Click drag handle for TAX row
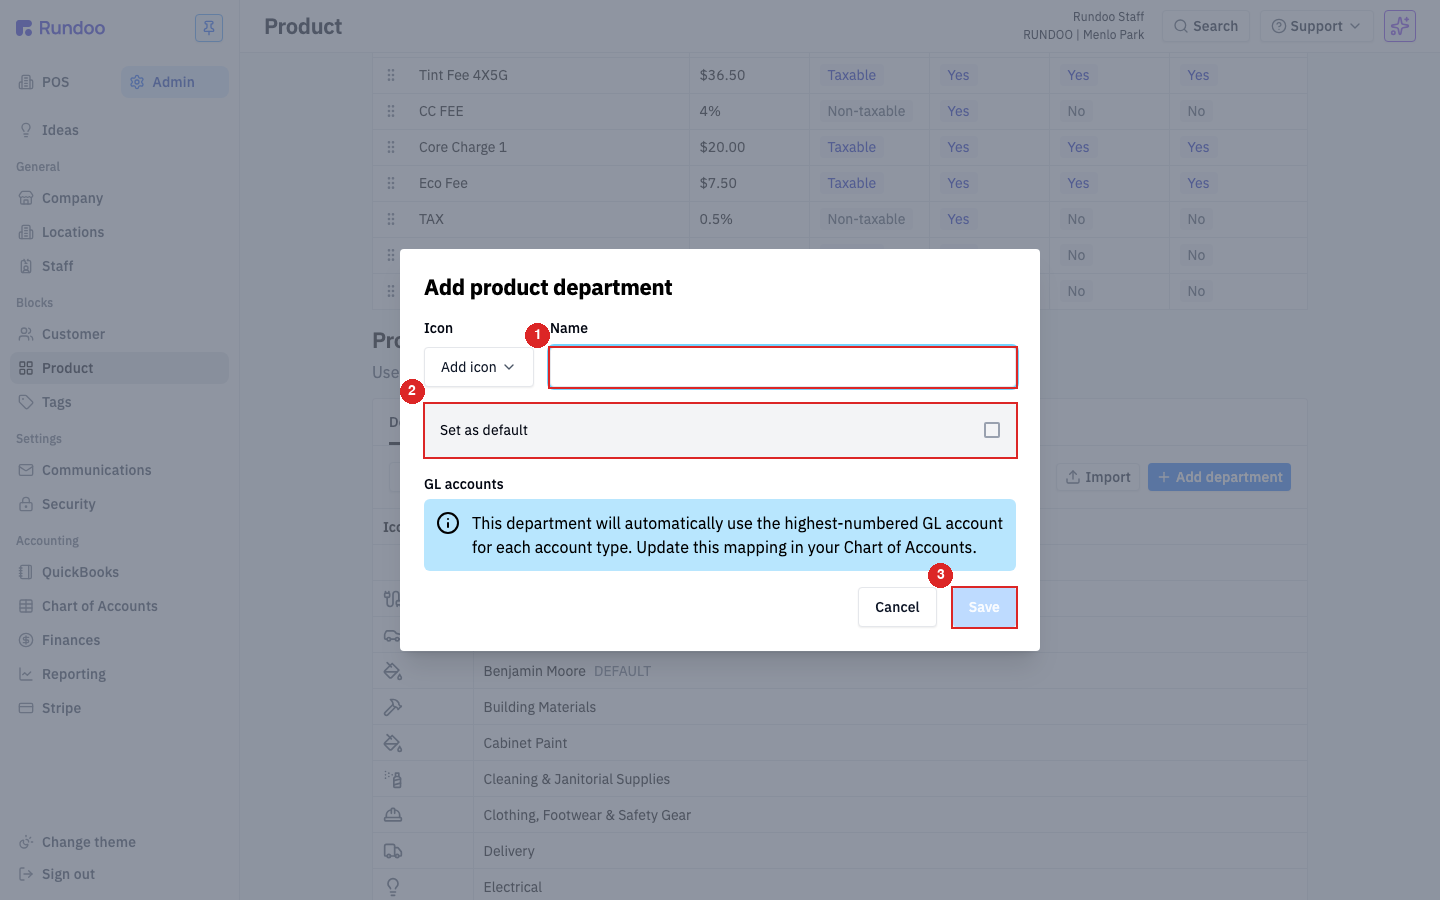 391,219
